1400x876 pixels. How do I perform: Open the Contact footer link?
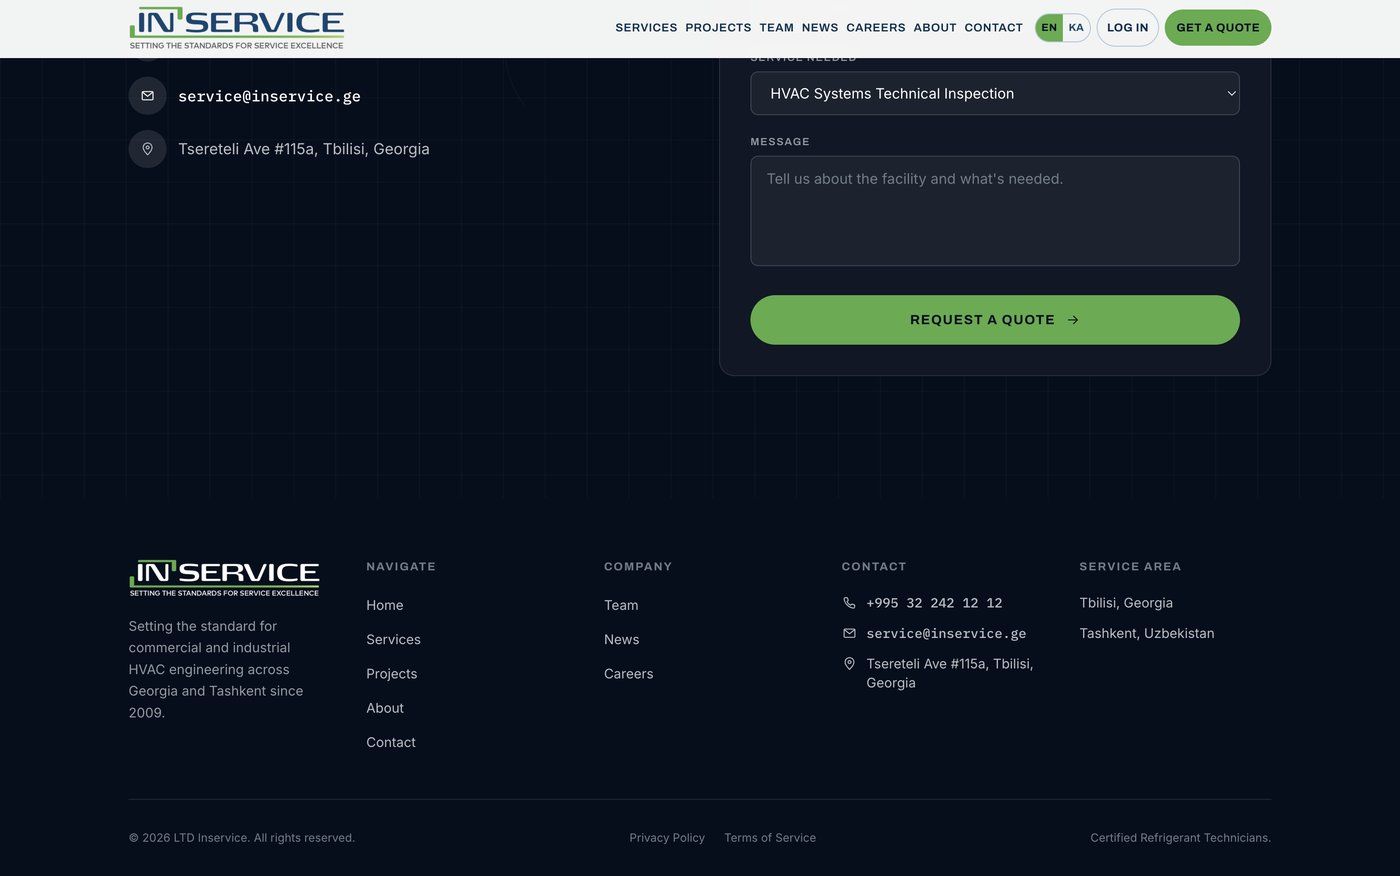391,742
